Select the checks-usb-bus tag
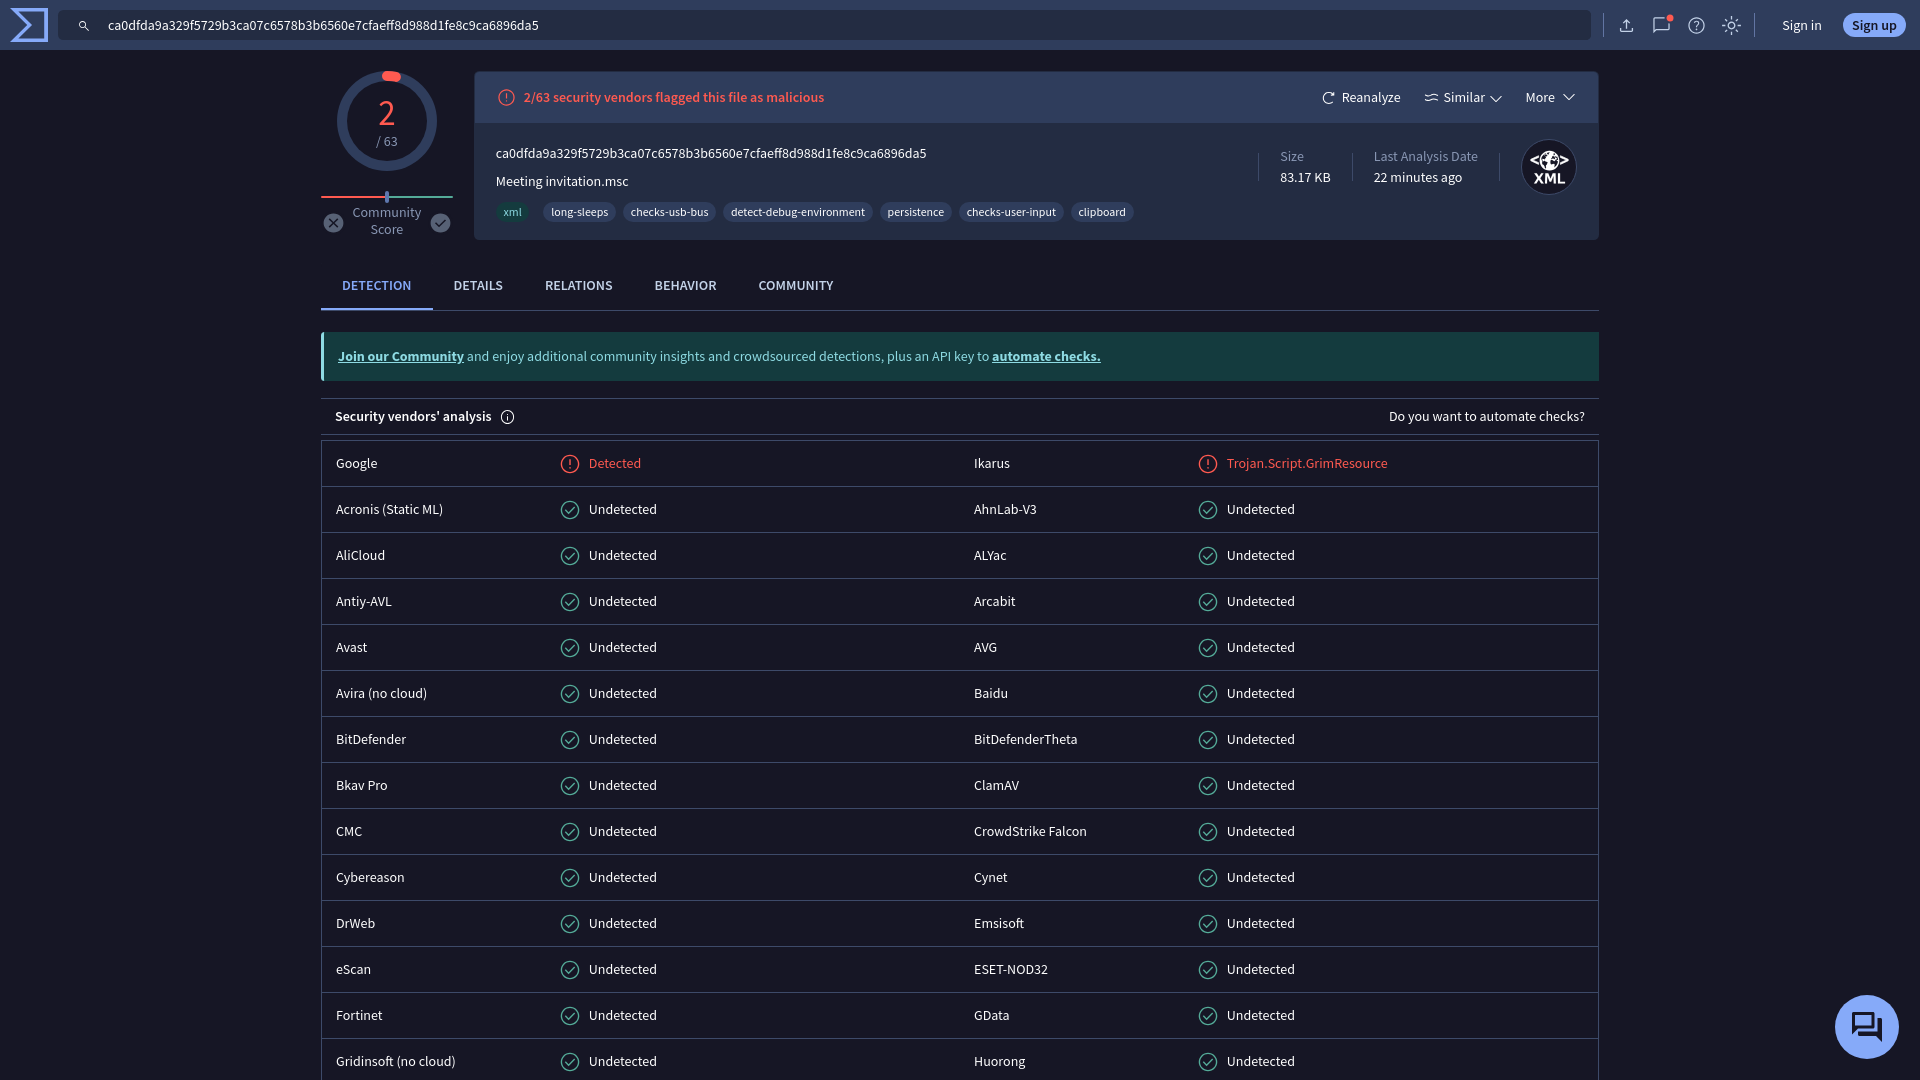This screenshot has width=1920, height=1080. pyautogui.click(x=670, y=212)
